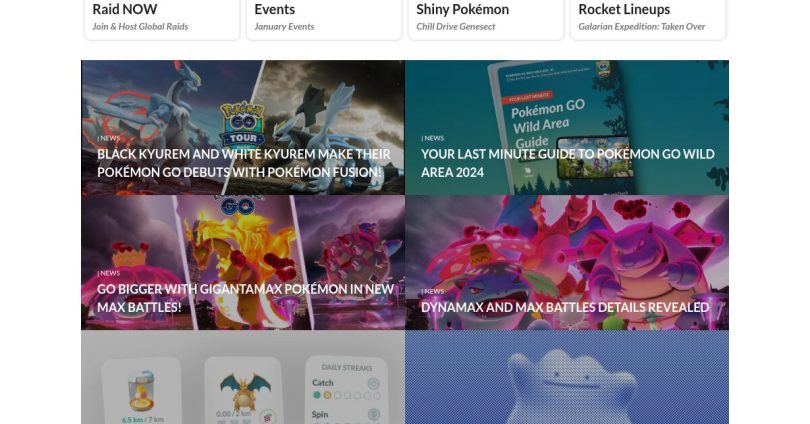Click the Pokémon GO logo above Gigantamax Charizard
Screen dimensions: 810x424
237,205
